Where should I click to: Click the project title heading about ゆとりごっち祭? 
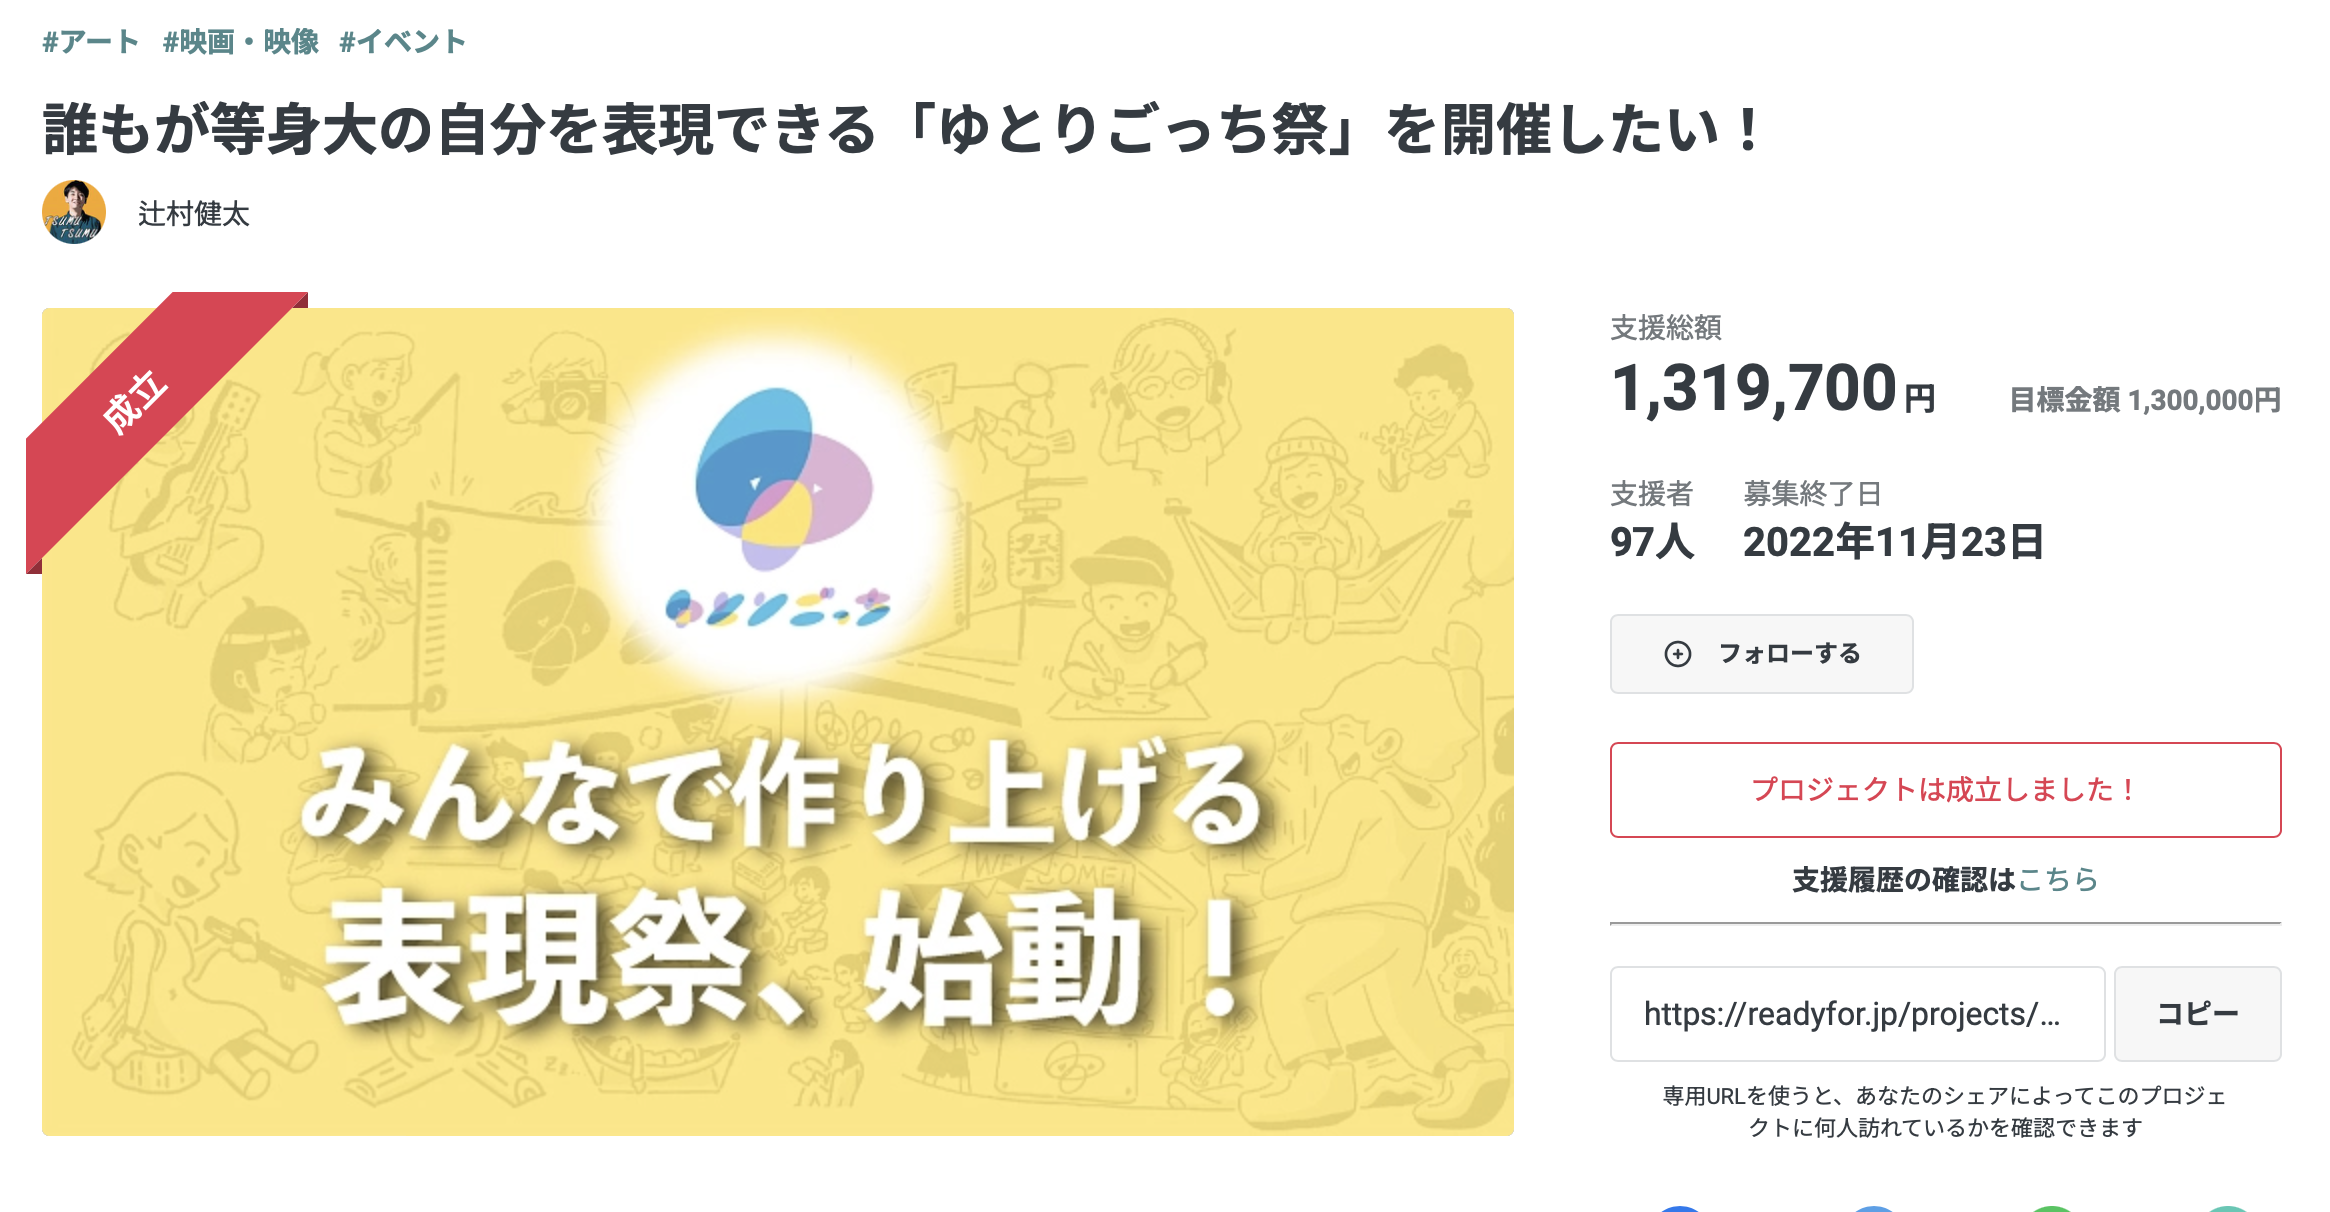point(900,130)
